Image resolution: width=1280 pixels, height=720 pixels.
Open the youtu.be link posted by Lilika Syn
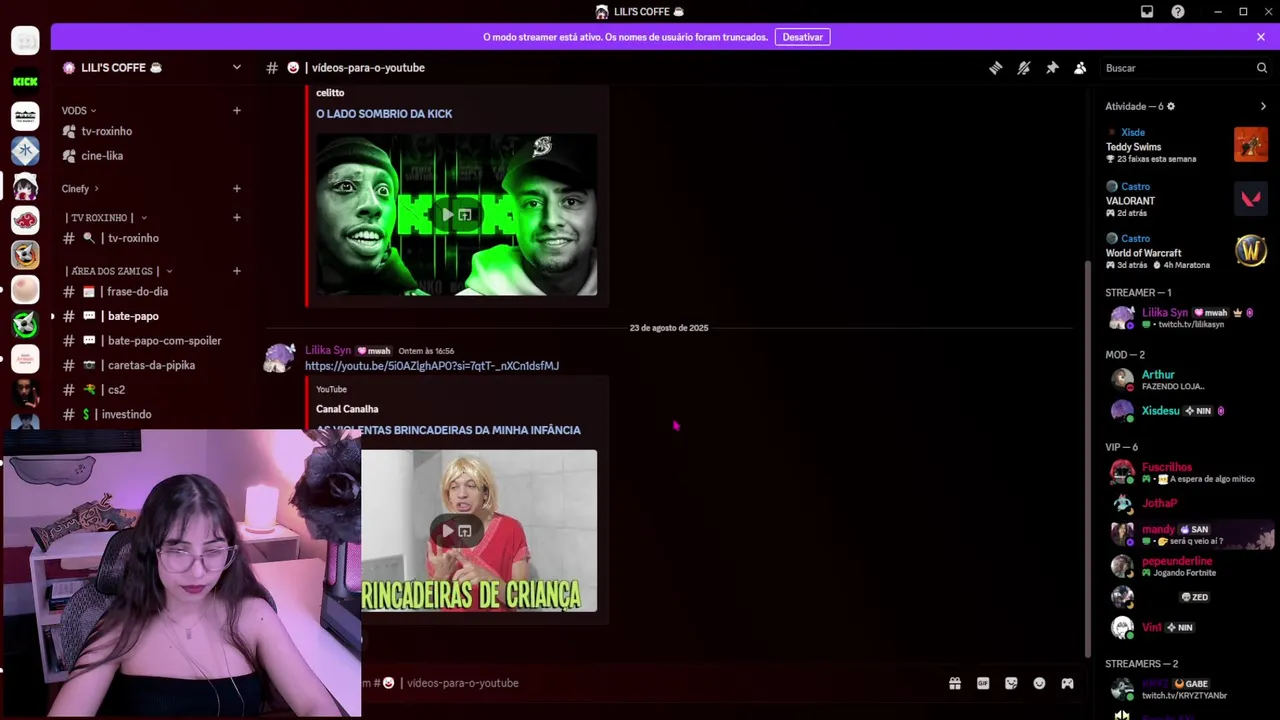click(432, 366)
